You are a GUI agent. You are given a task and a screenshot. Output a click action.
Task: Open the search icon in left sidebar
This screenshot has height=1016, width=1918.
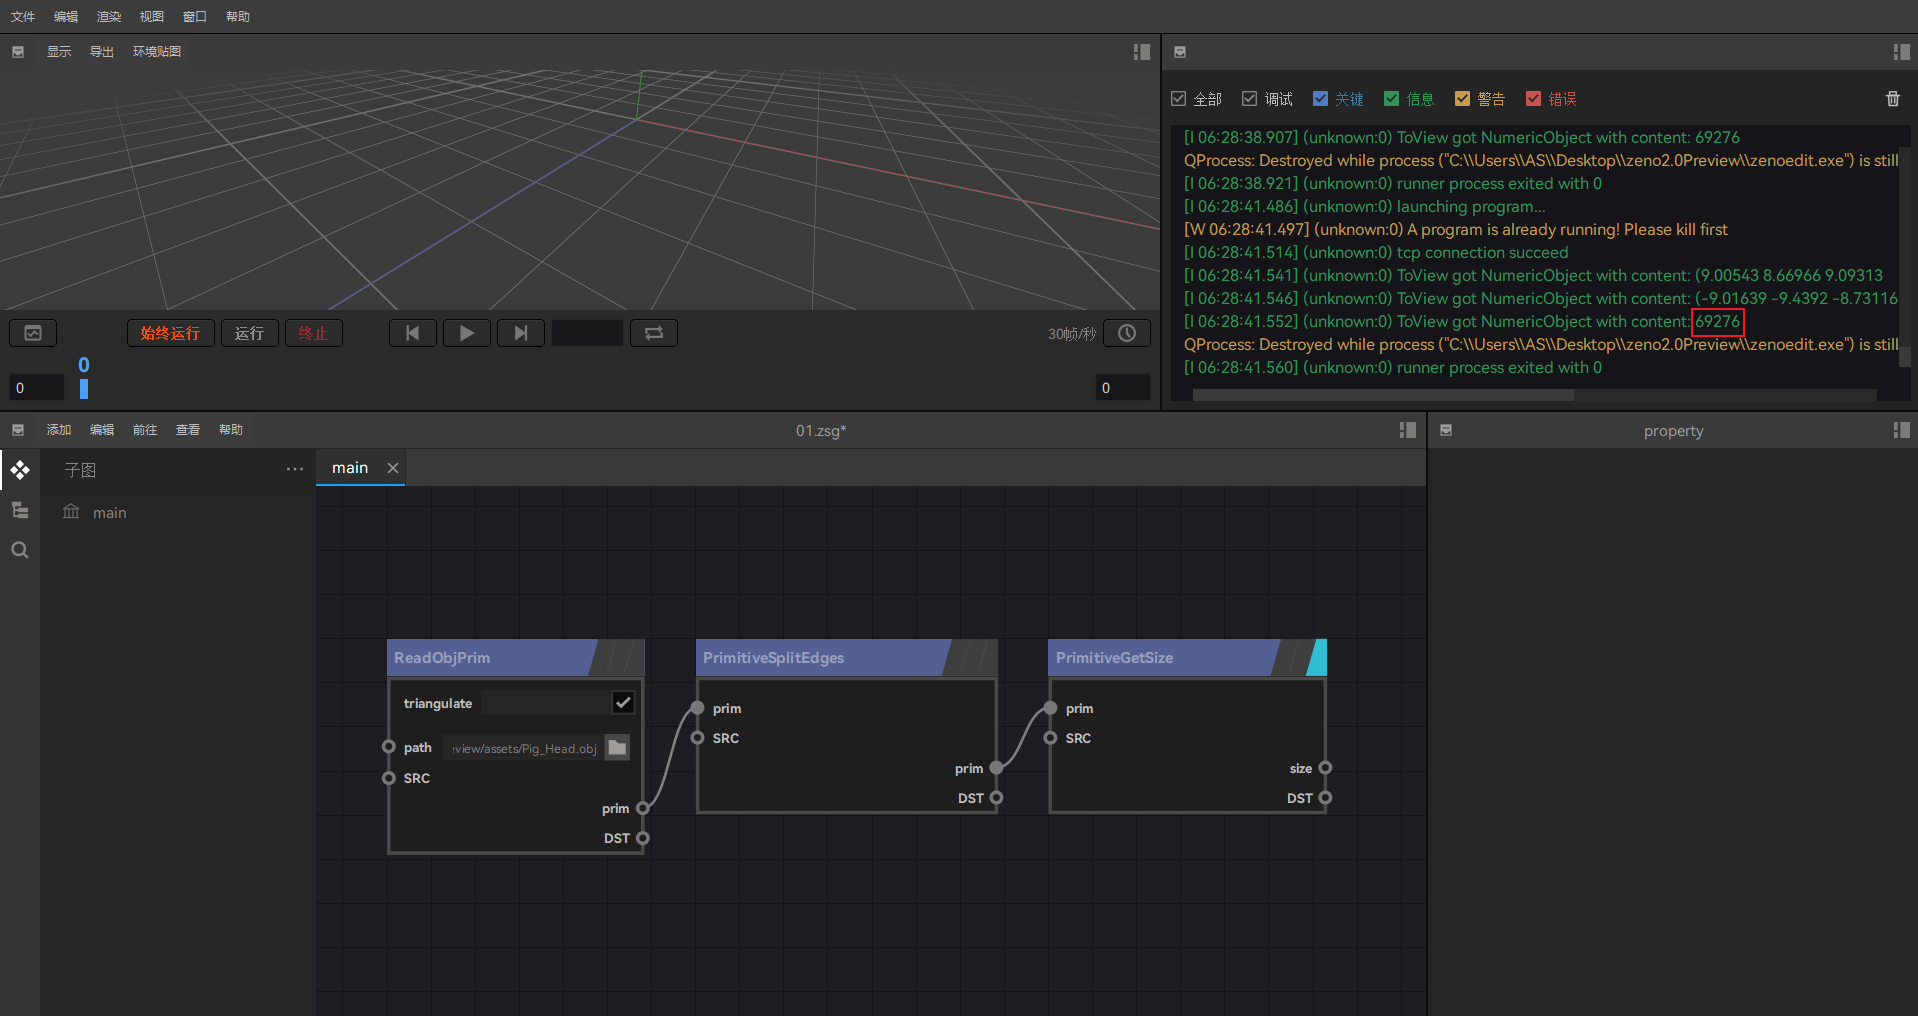[x=20, y=550]
